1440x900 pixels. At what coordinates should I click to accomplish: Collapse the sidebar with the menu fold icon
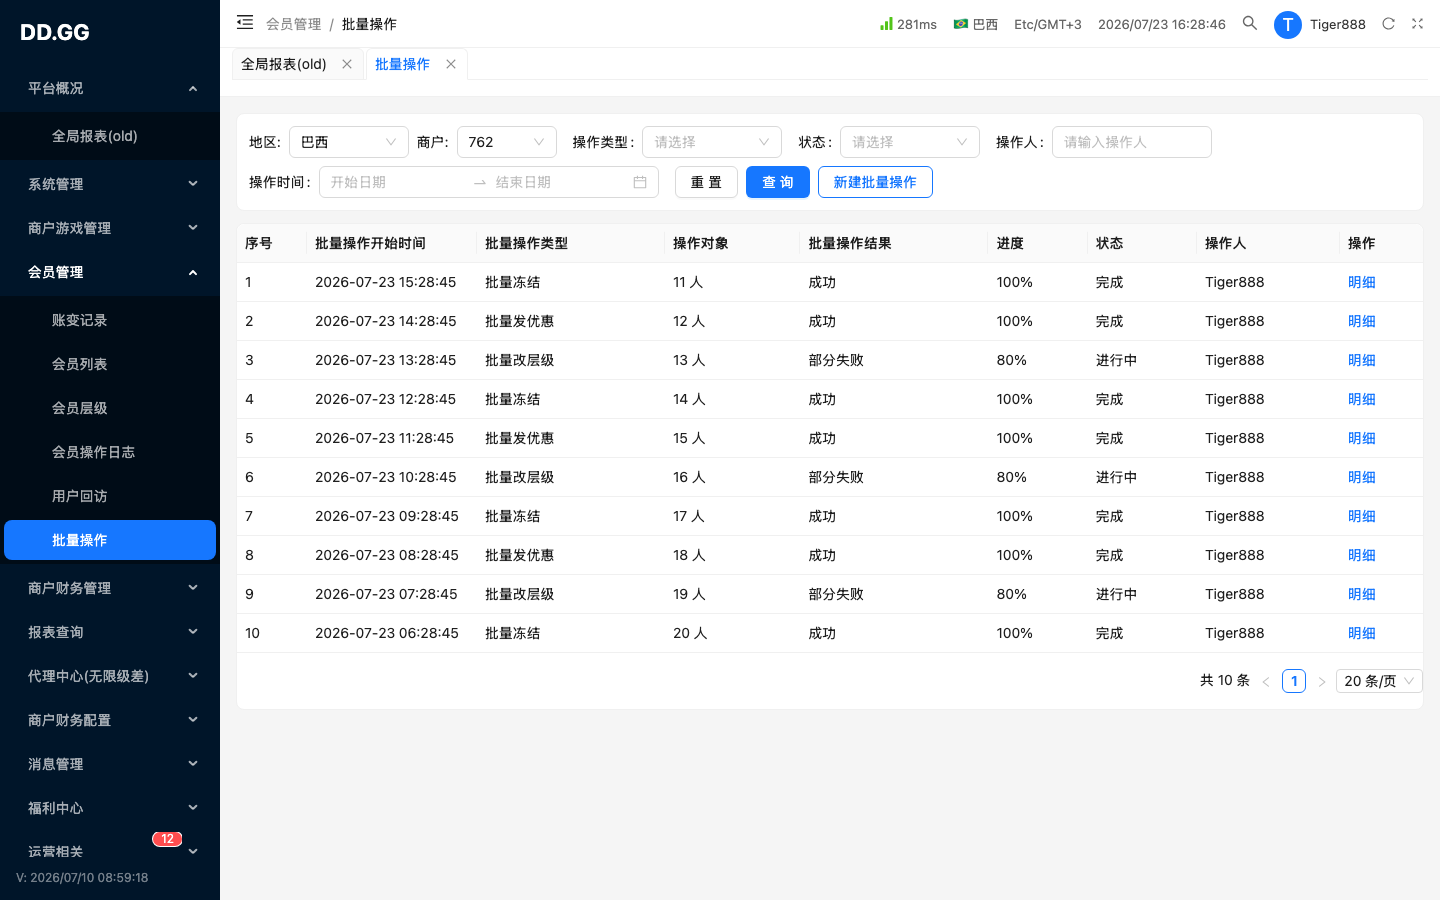click(x=245, y=22)
